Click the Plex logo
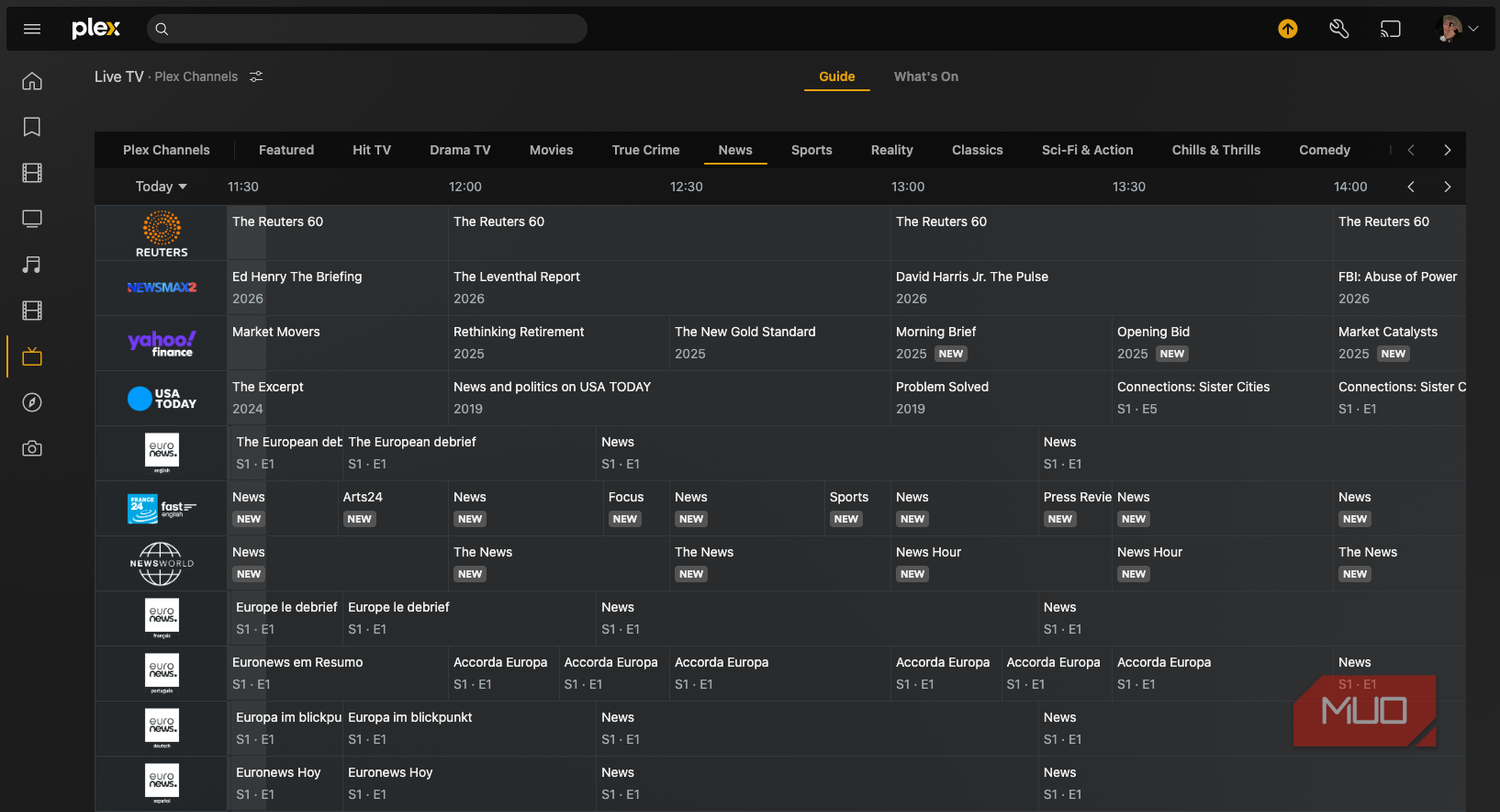The height and width of the screenshot is (812, 1500). (96, 29)
